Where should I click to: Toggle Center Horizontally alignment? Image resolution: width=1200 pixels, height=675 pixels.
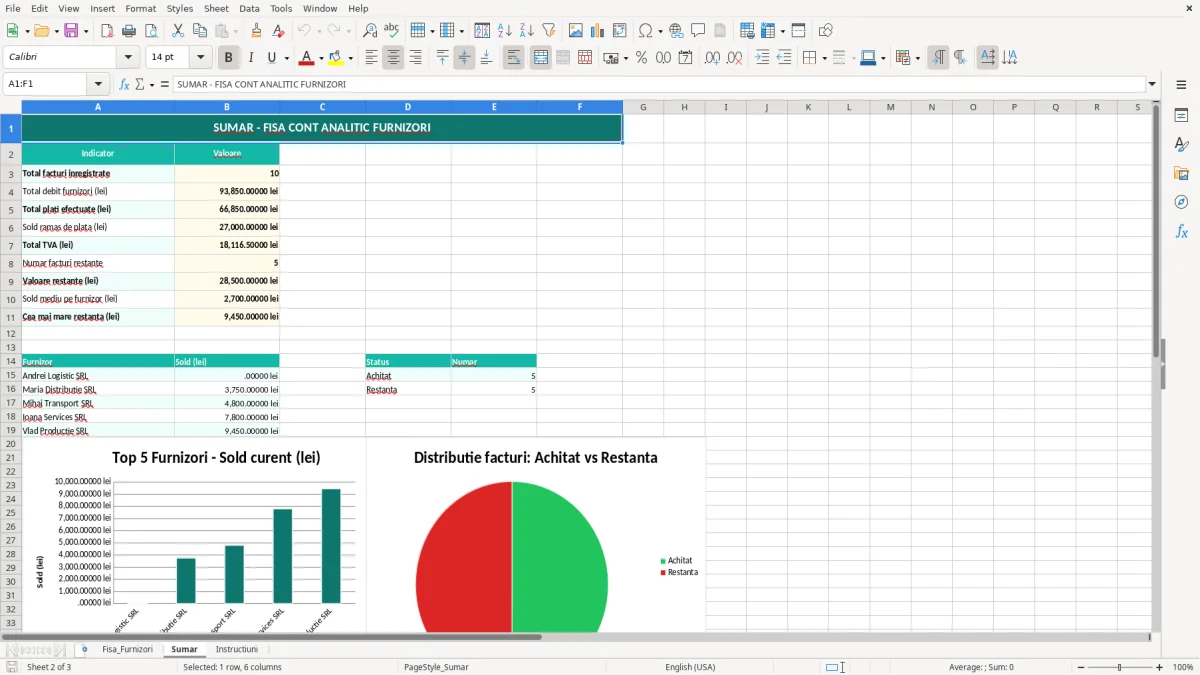point(393,58)
